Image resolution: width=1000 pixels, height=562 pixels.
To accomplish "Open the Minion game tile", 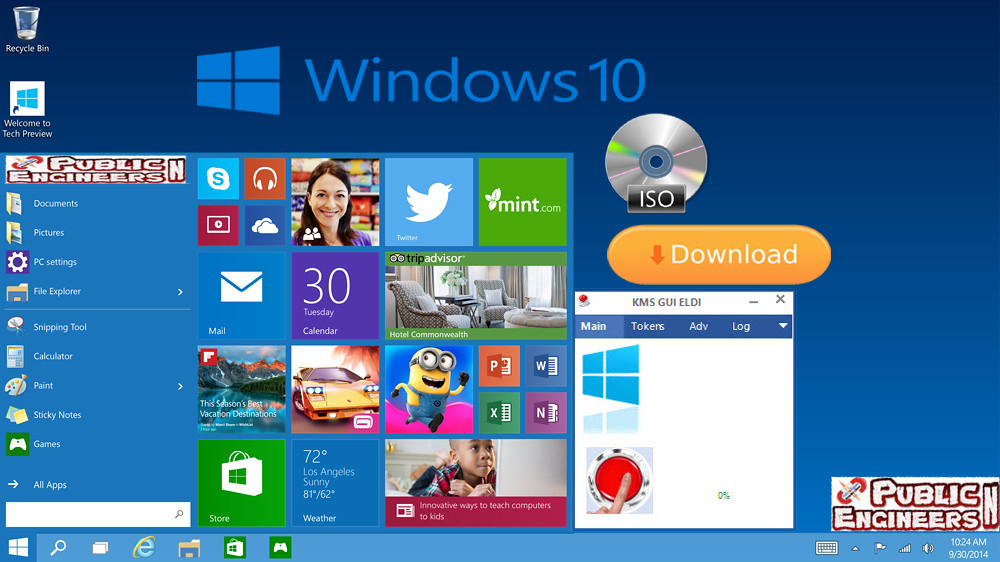I will click(x=429, y=389).
